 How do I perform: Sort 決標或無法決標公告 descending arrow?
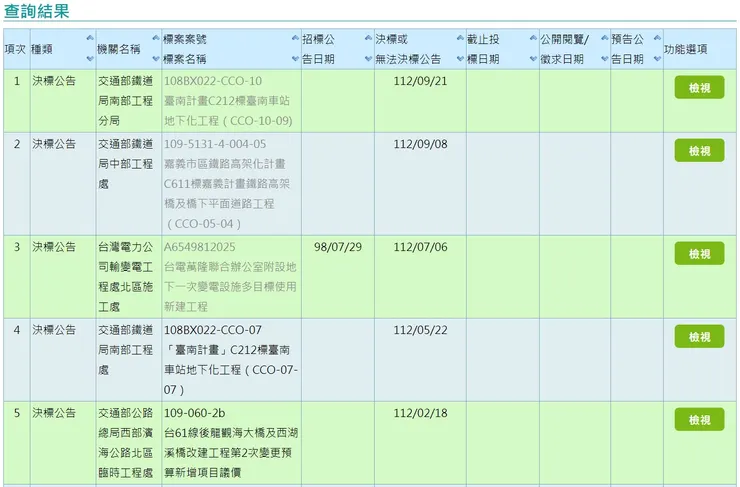coord(461,59)
